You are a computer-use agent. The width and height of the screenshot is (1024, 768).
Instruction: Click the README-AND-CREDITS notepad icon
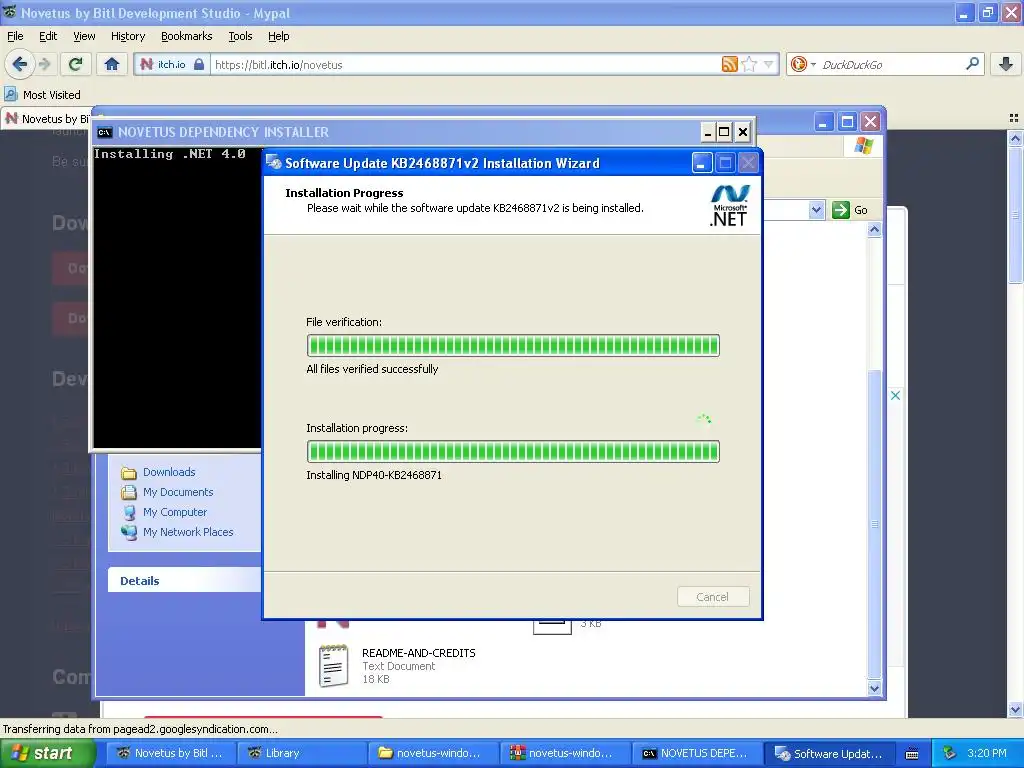pyautogui.click(x=333, y=665)
